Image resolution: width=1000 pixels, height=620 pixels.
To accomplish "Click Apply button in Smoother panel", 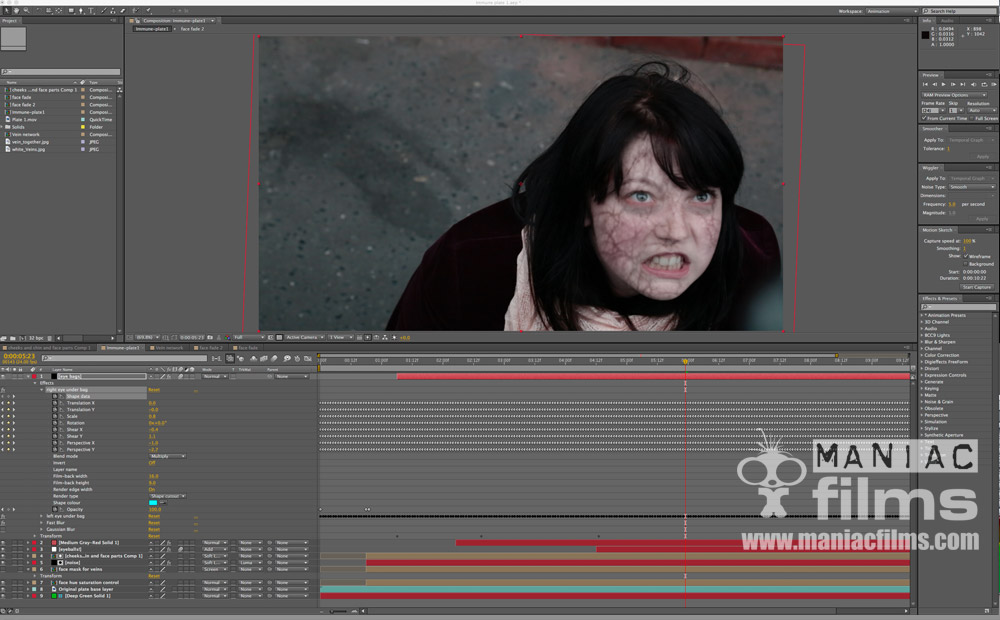I will point(983,156).
